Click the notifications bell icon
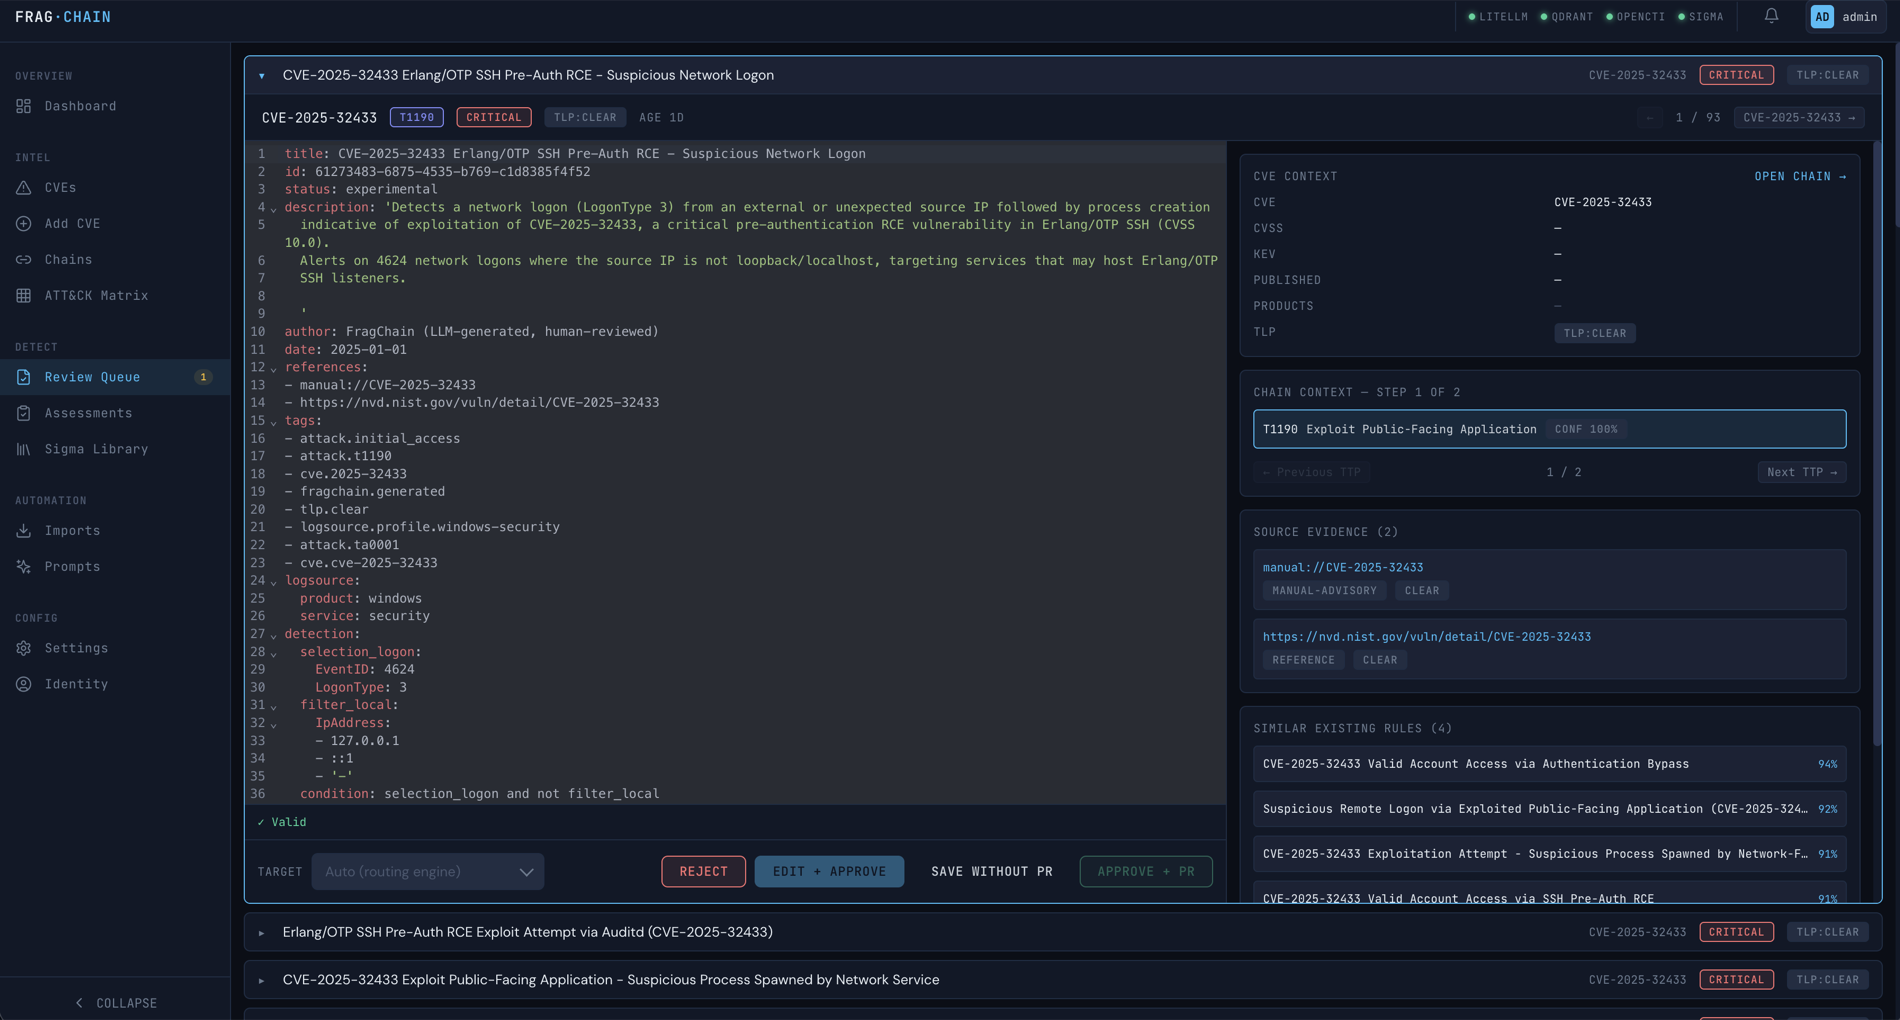 pyautogui.click(x=1771, y=16)
